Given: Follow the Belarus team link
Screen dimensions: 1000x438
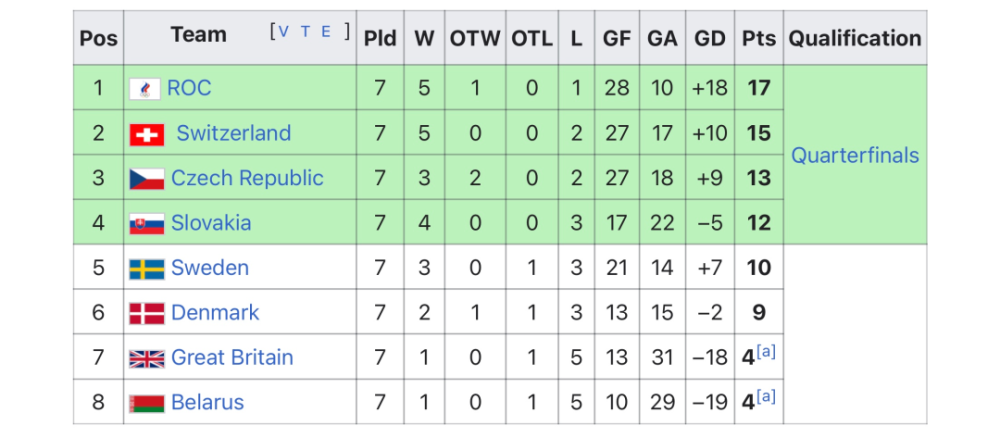Looking at the screenshot, I should coord(207,403).
